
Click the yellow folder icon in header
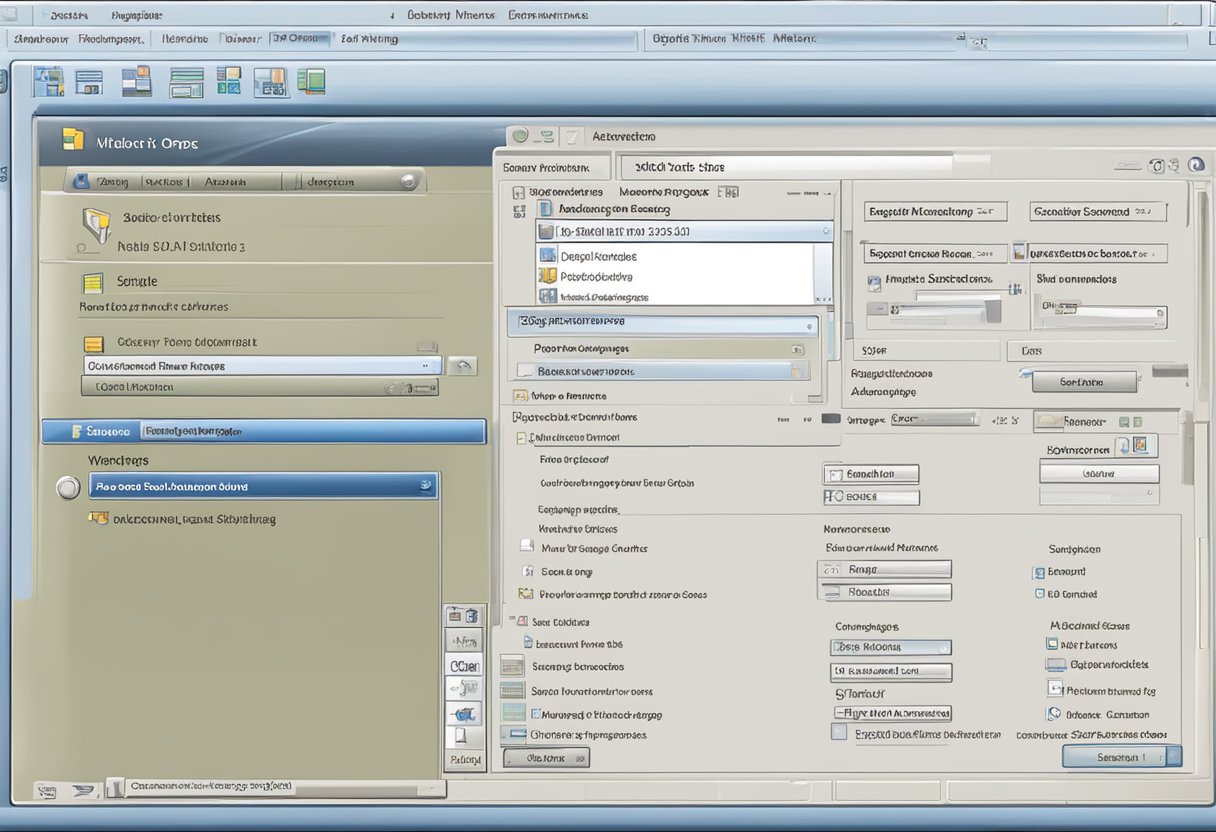[73, 140]
